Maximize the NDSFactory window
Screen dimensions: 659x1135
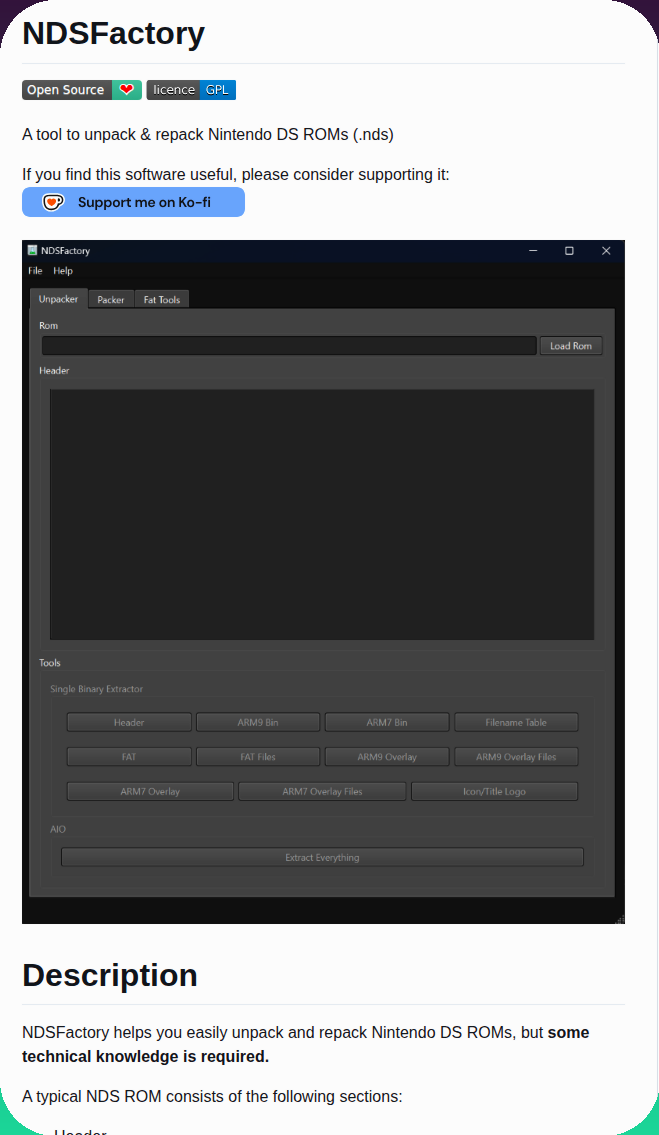pyautogui.click(x=569, y=250)
